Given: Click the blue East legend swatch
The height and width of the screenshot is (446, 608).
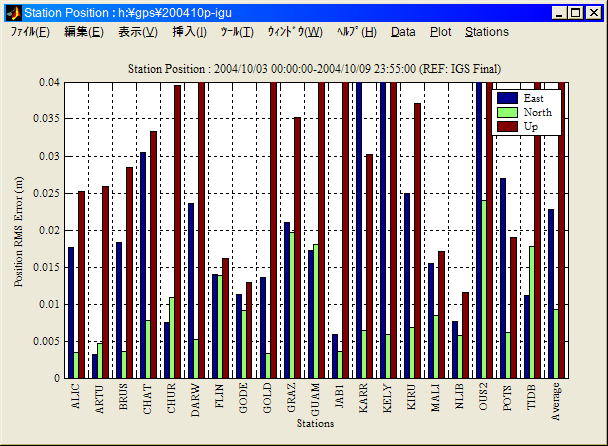Looking at the screenshot, I should (507, 98).
